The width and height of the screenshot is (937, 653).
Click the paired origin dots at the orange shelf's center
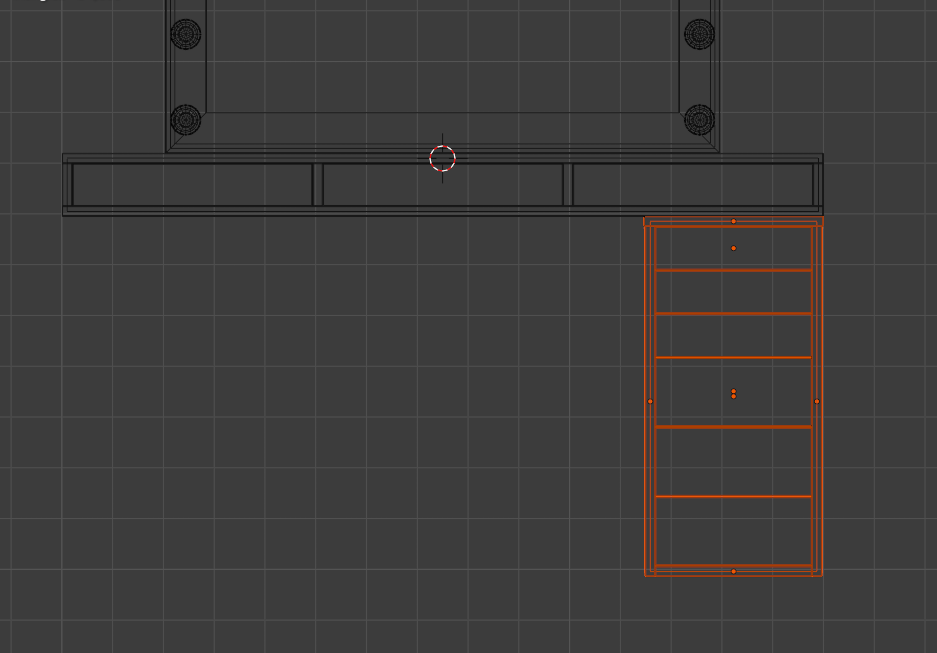click(734, 394)
